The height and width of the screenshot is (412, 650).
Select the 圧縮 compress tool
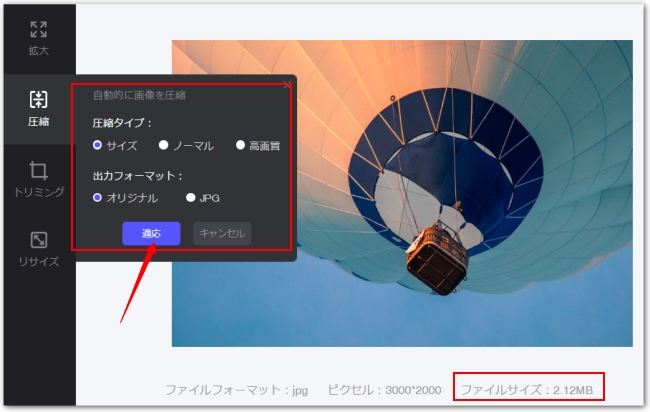coord(39,109)
